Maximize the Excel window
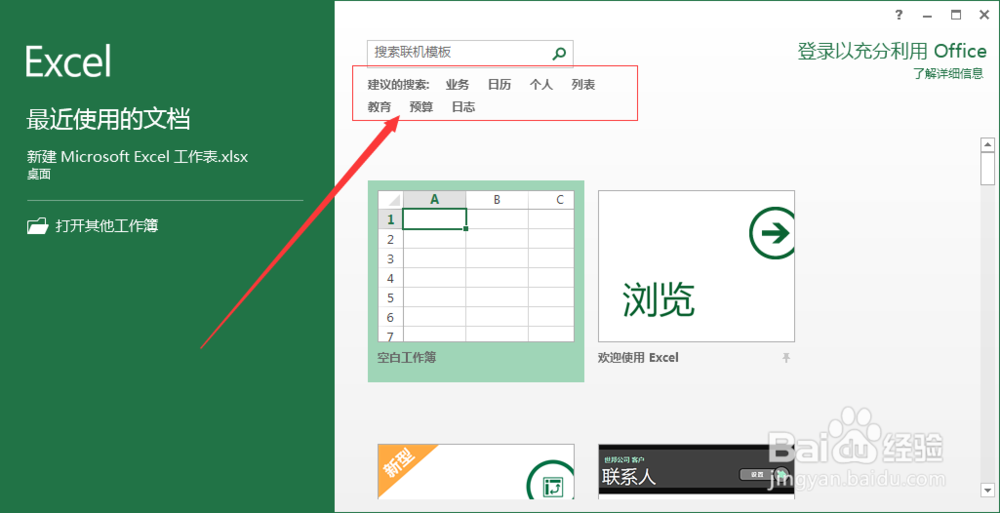Screen dimensions: 1000x513 tap(955, 15)
